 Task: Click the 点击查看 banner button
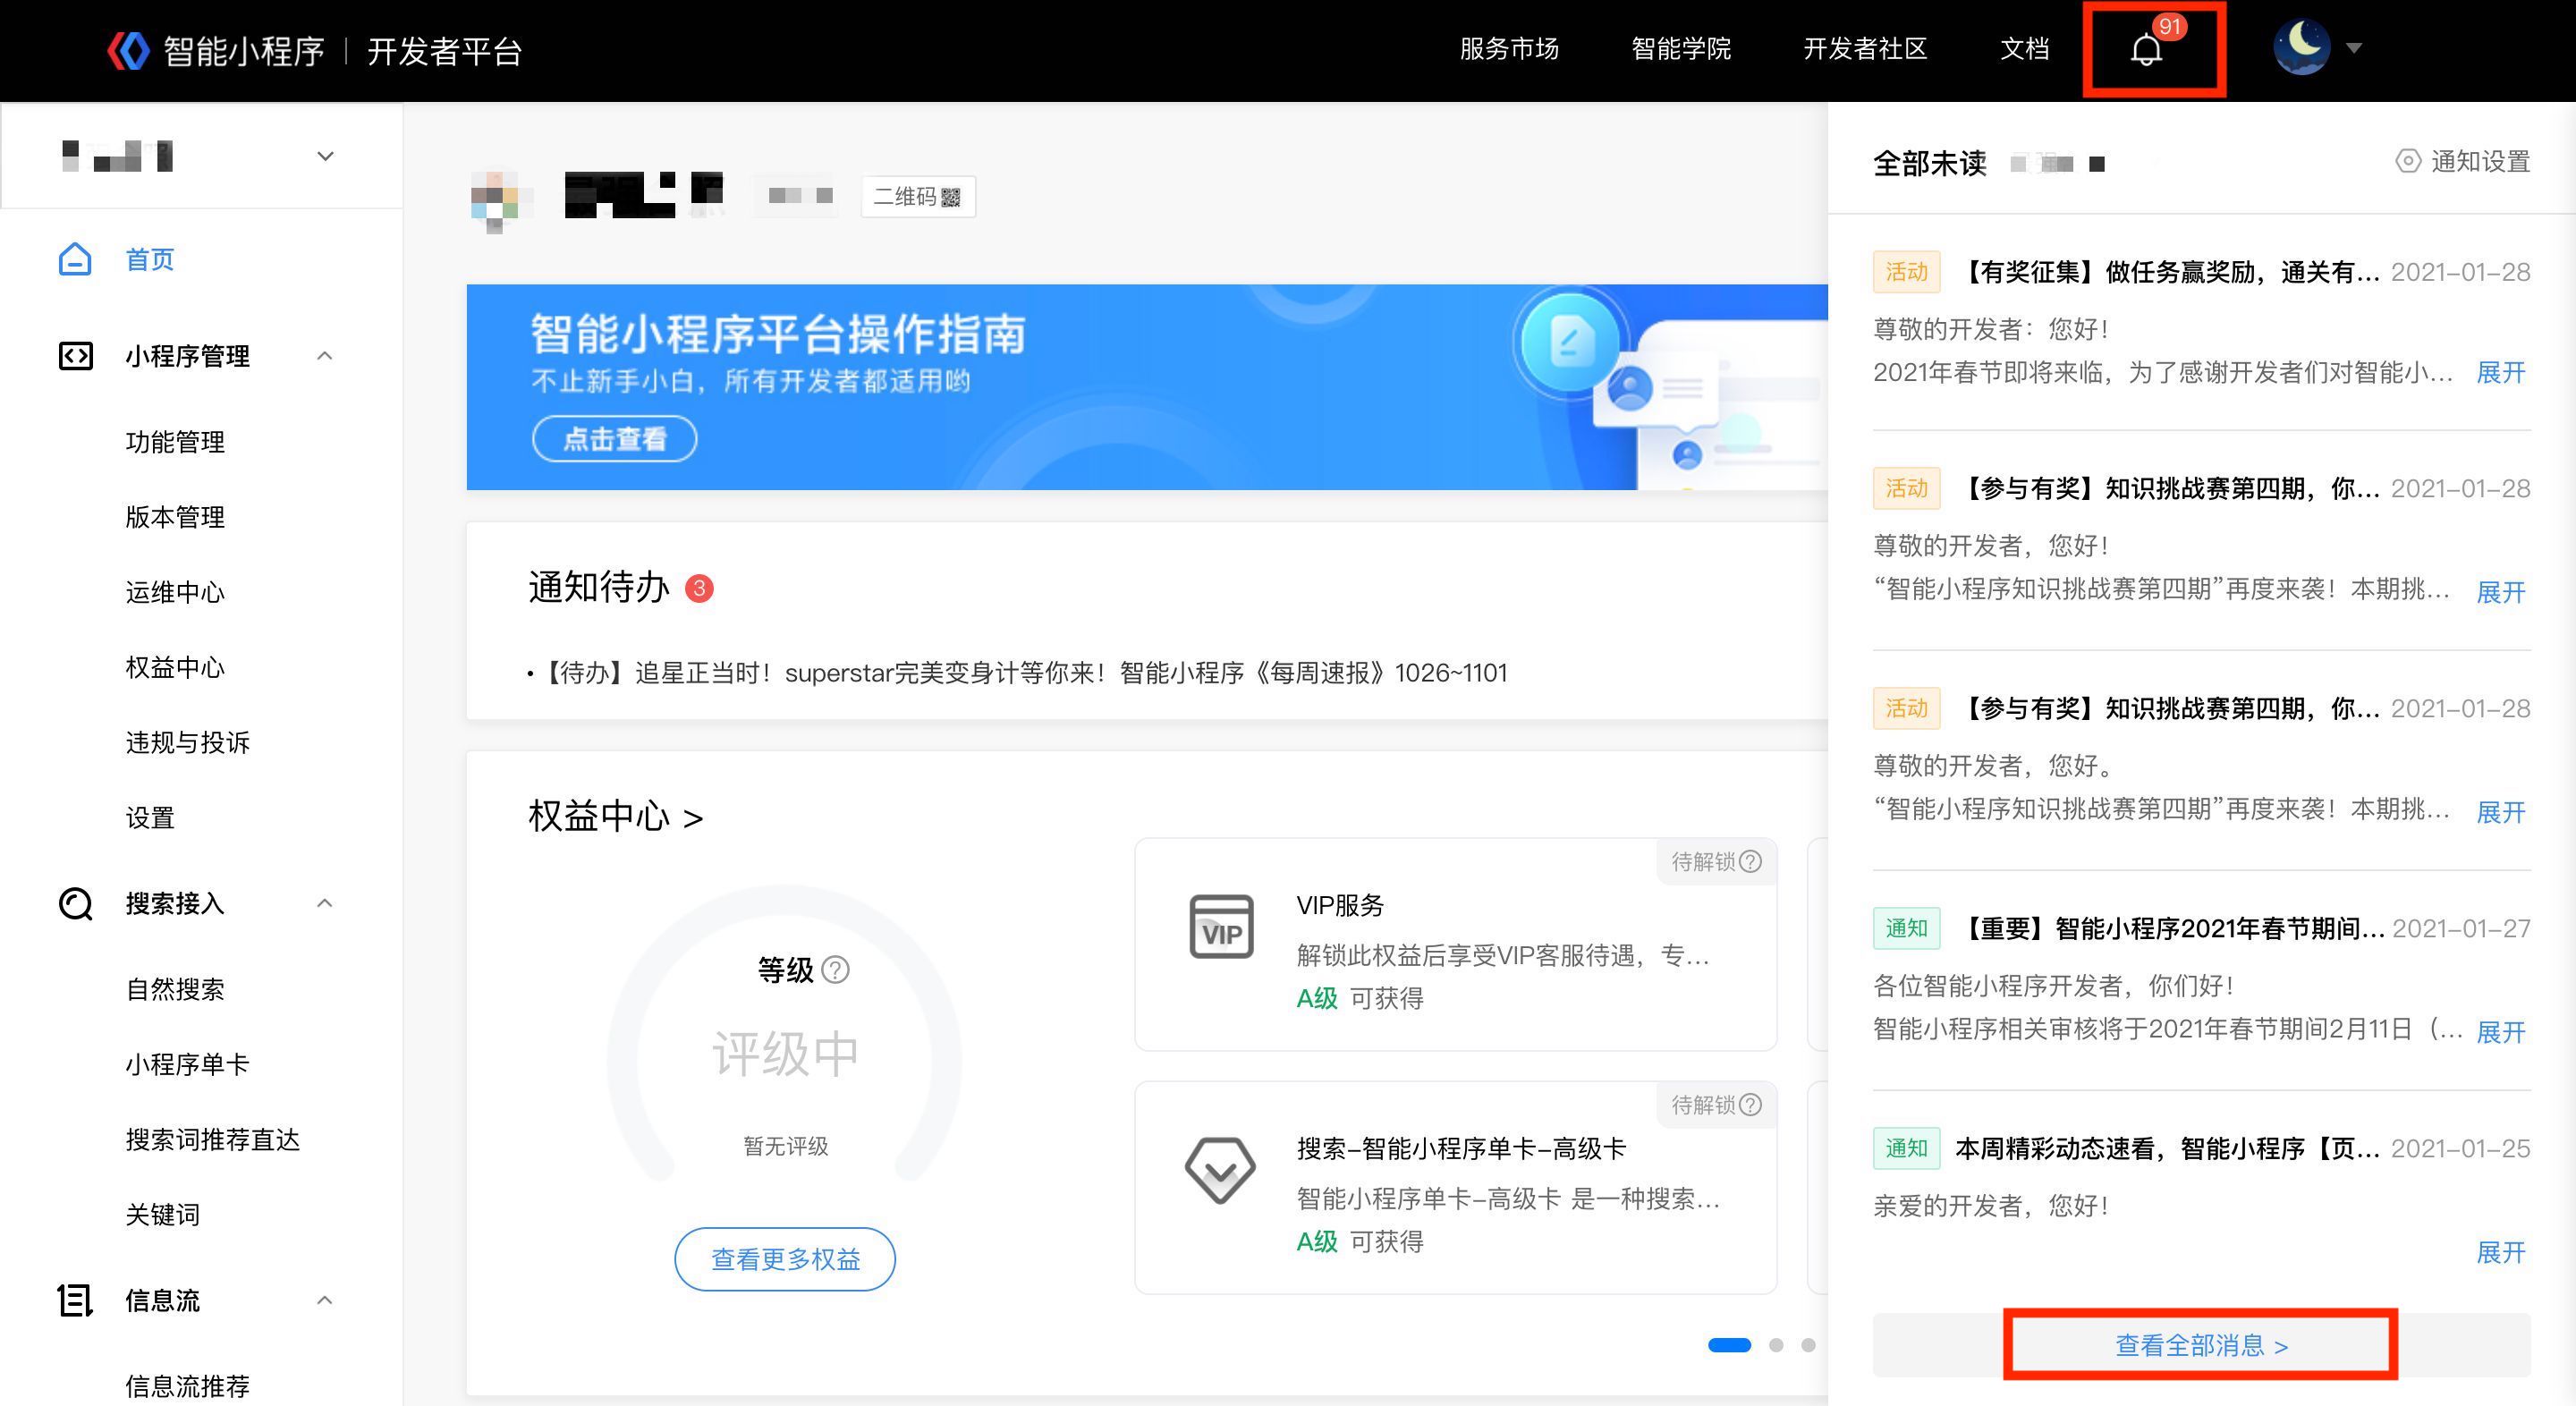(614, 438)
